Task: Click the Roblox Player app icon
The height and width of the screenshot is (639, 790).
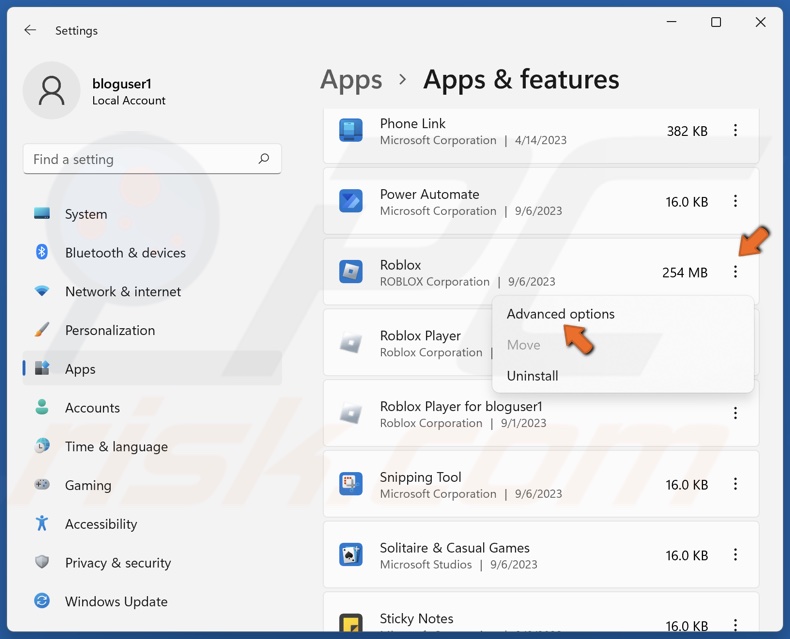Action: coord(351,343)
